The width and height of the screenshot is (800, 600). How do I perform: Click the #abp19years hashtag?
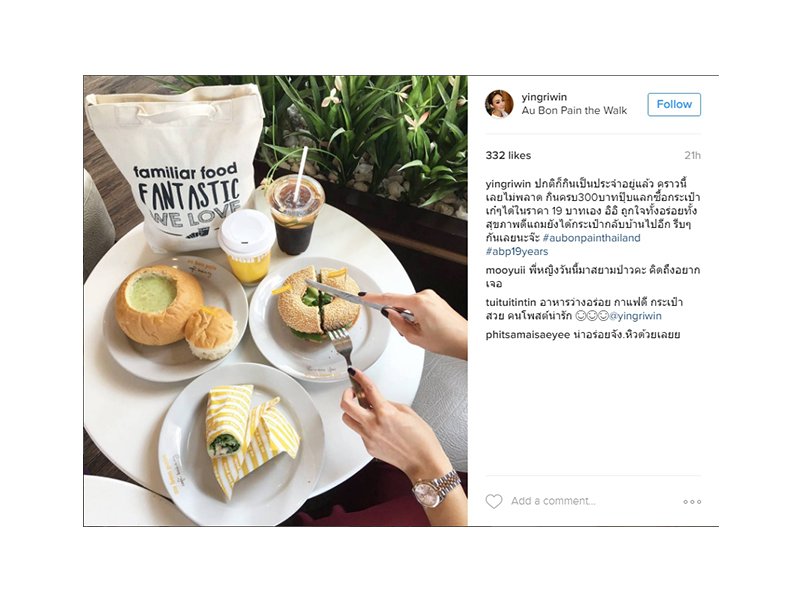click(516, 252)
